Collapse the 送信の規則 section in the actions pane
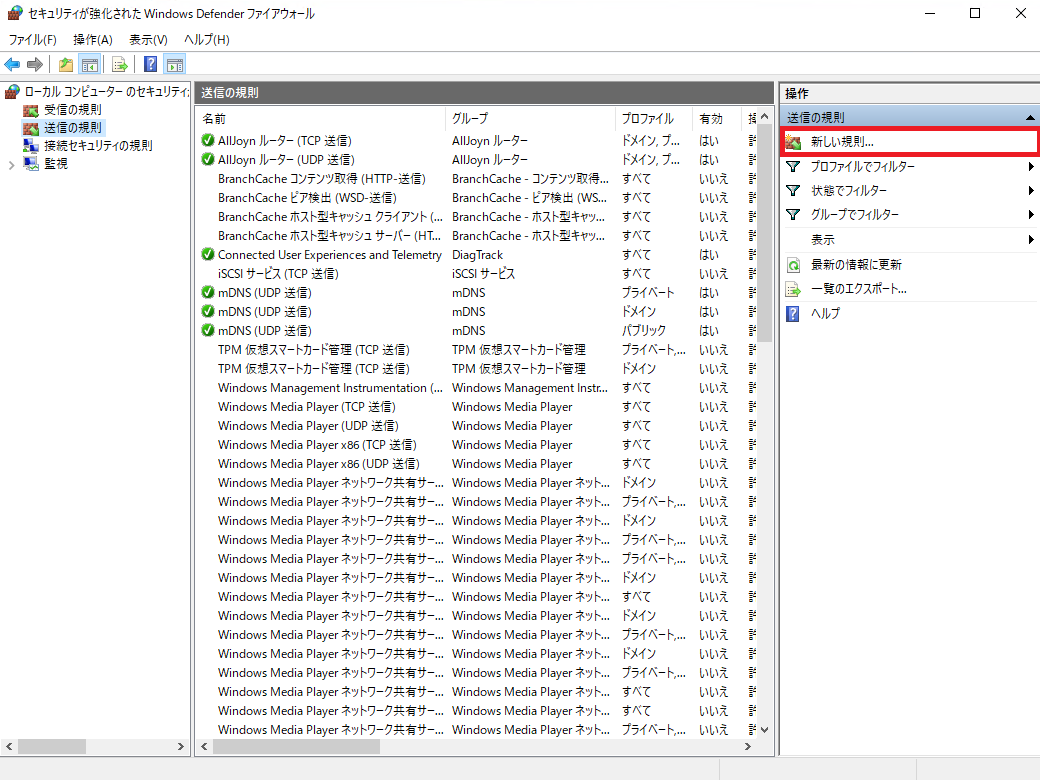Screen dimensions: 1040x780 pyautogui.click(x=1029, y=118)
